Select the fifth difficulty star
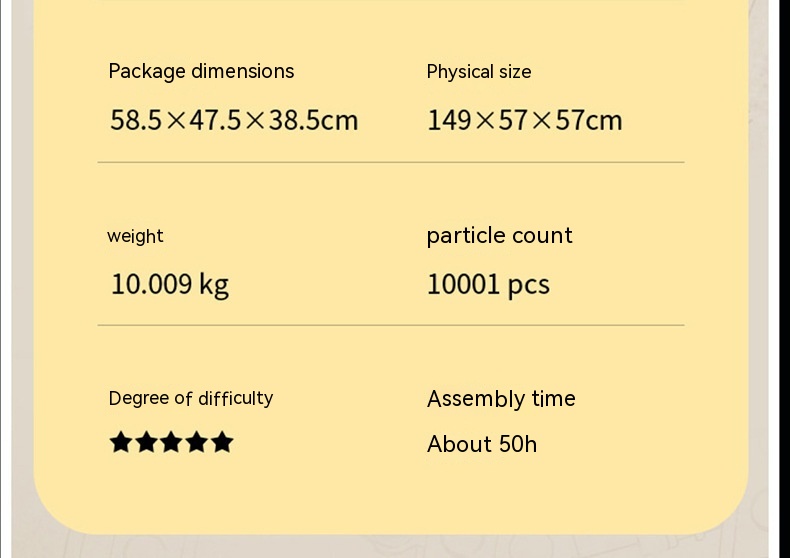 point(222,442)
